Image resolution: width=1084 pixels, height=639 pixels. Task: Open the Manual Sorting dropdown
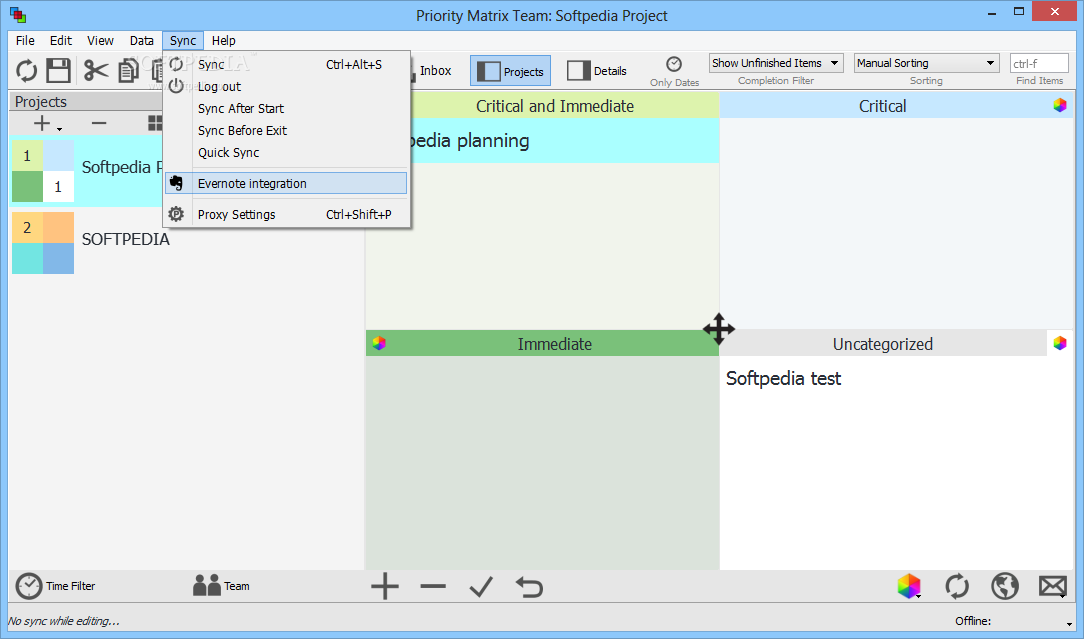coord(926,63)
